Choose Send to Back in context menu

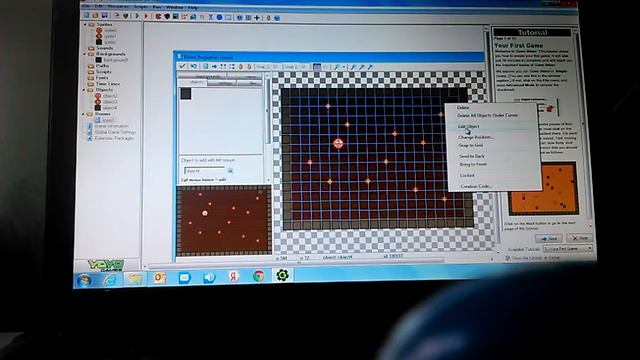[472, 156]
